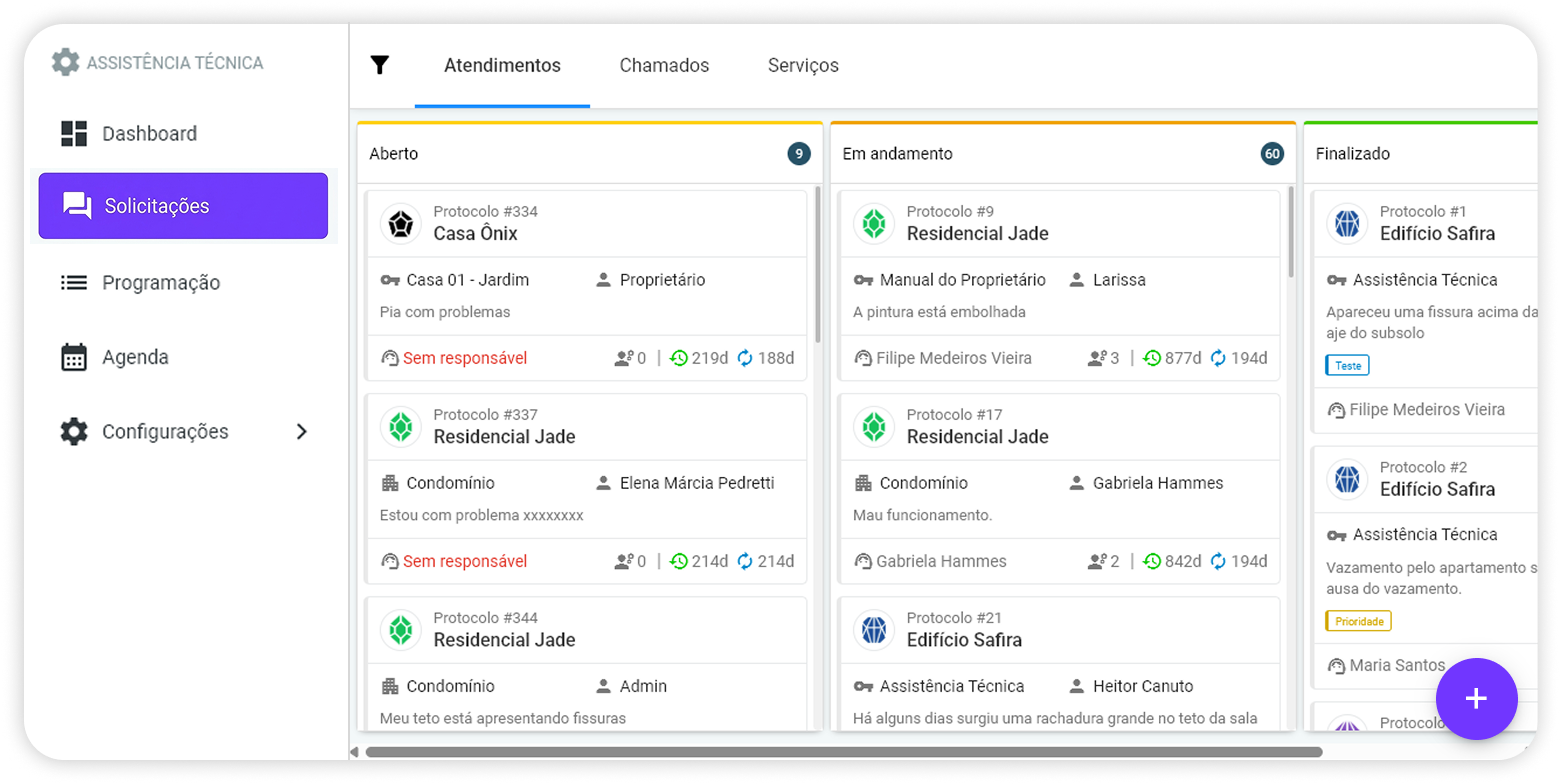Click the building icon on protocol #337
This screenshot has width=1560, height=784.
click(x=388, y=483)
